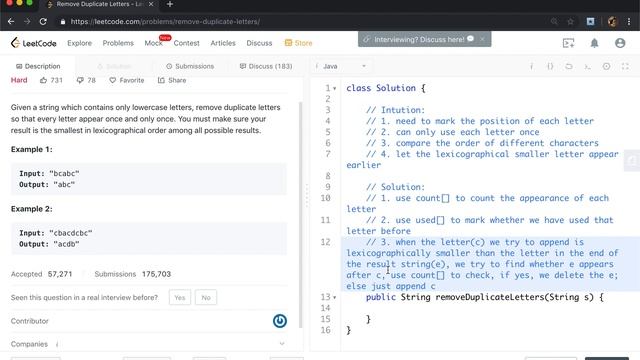Click the Submissions 175,703 statistic
Image resolution: width=640 pixels, height=360 pixels.
pos(133,274)
